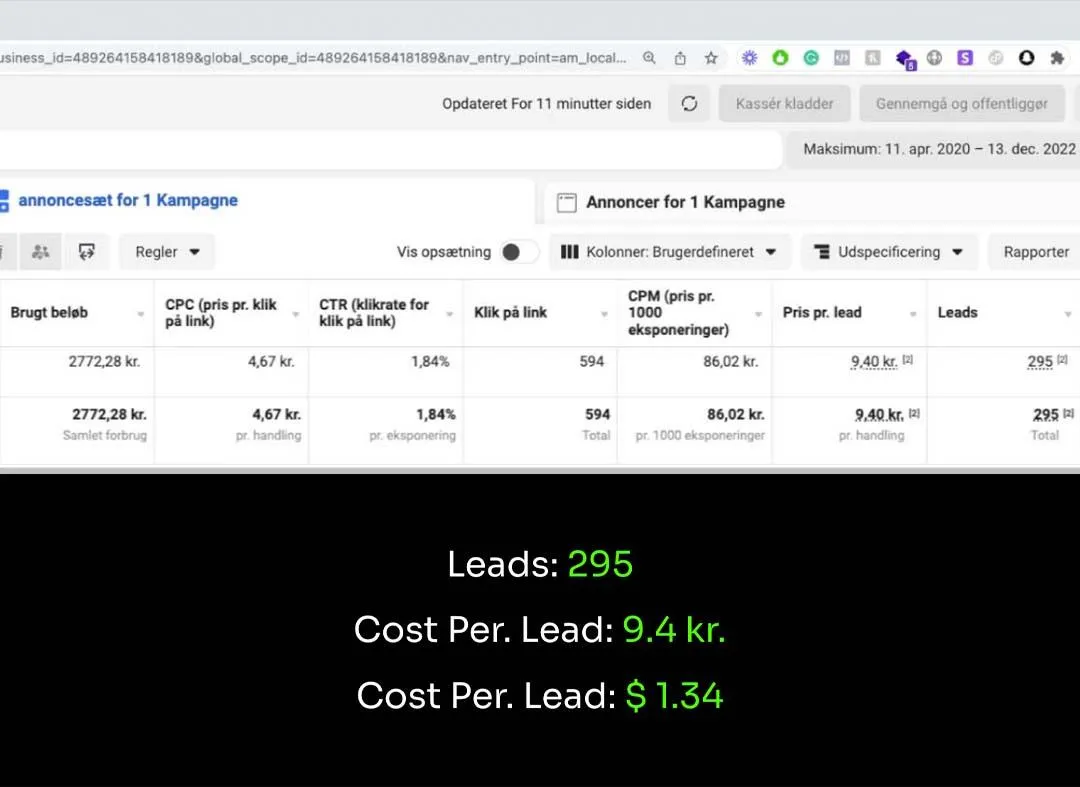This screenshot has width=1080, height=787.
Task: Open the Leads column header arrow
Action: coord(1068,314)
